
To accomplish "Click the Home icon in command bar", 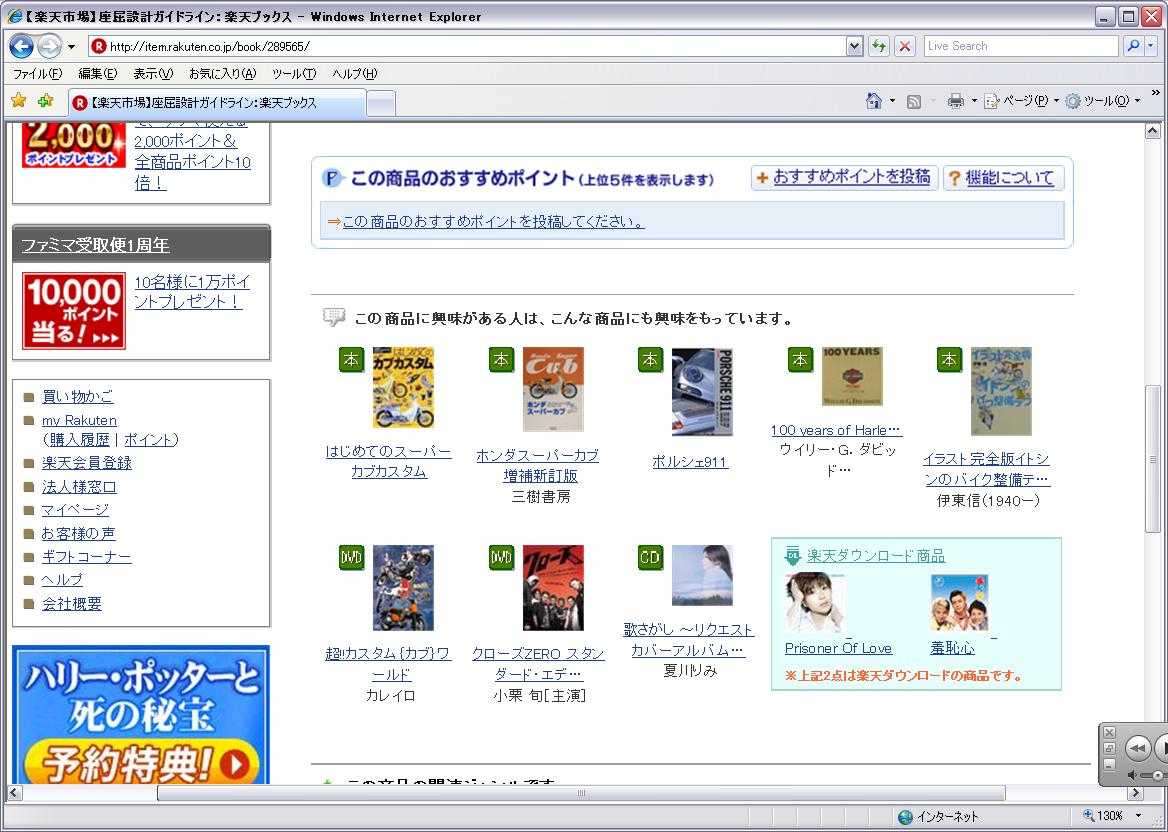I will 874,101.
